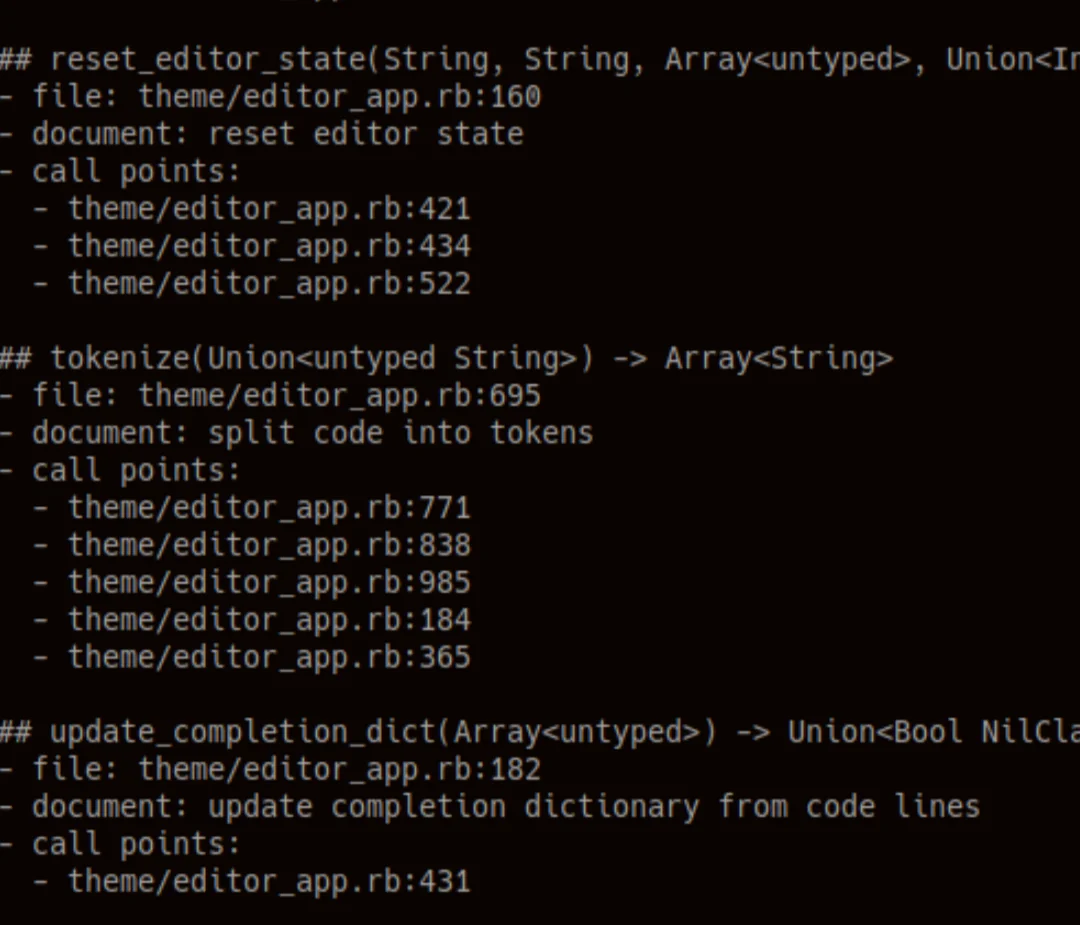Click call point theme/editor_app.rb:421
The width and height of the screenshot is (1080, 925).
click(269, 209)
